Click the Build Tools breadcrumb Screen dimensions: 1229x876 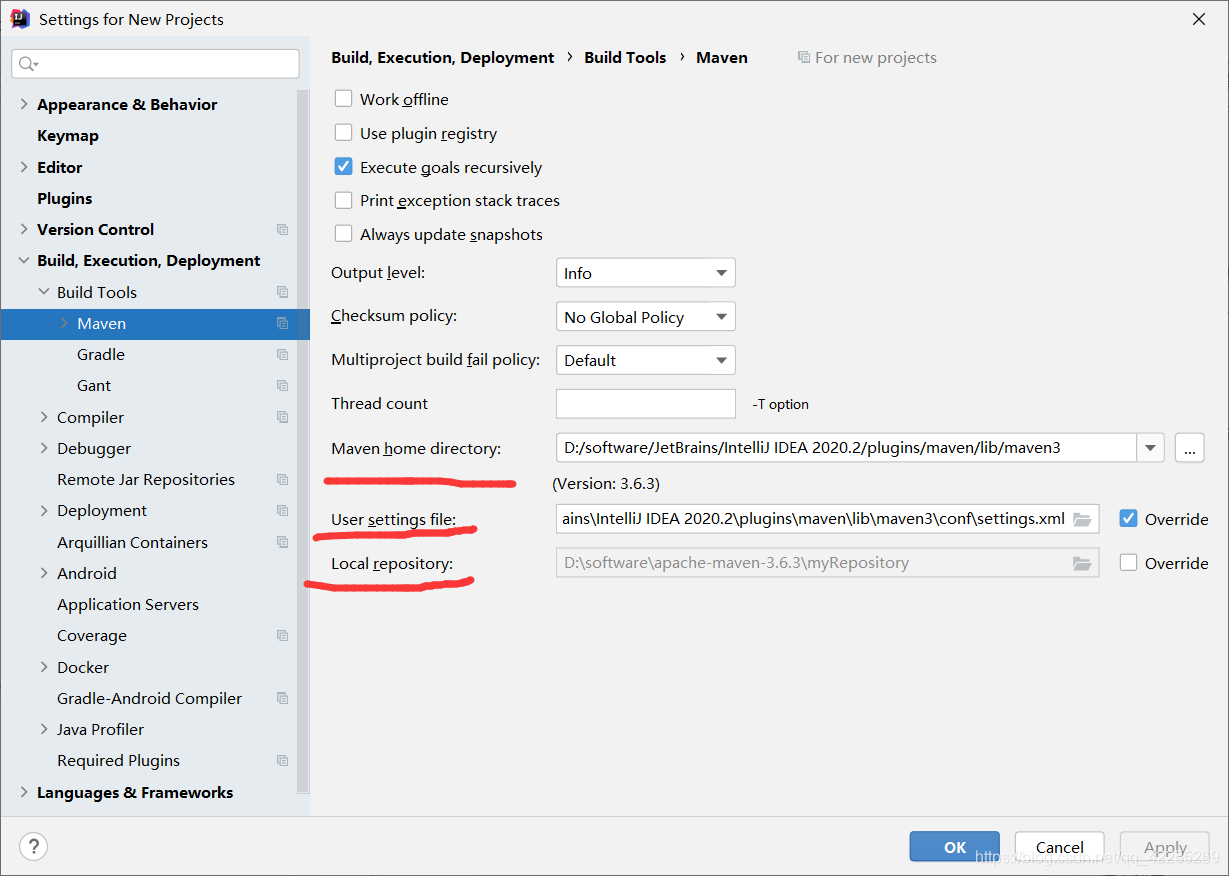[x=625, y=58]
